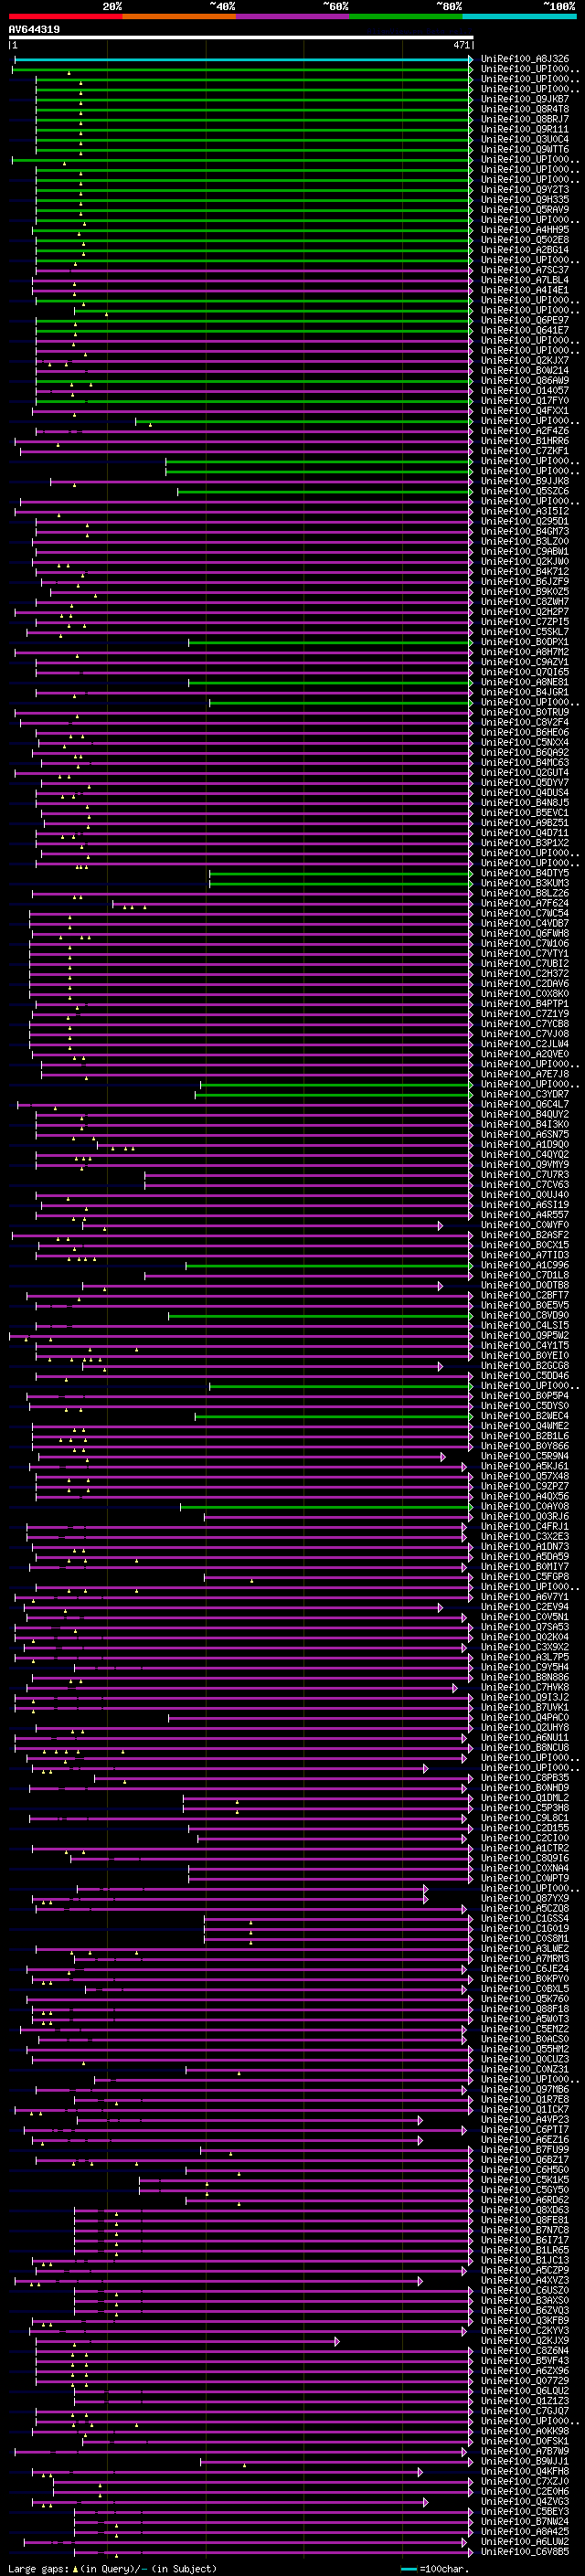Click label UniRef100_A2BG14
The image size is (585, 2576).
(524, 250)
